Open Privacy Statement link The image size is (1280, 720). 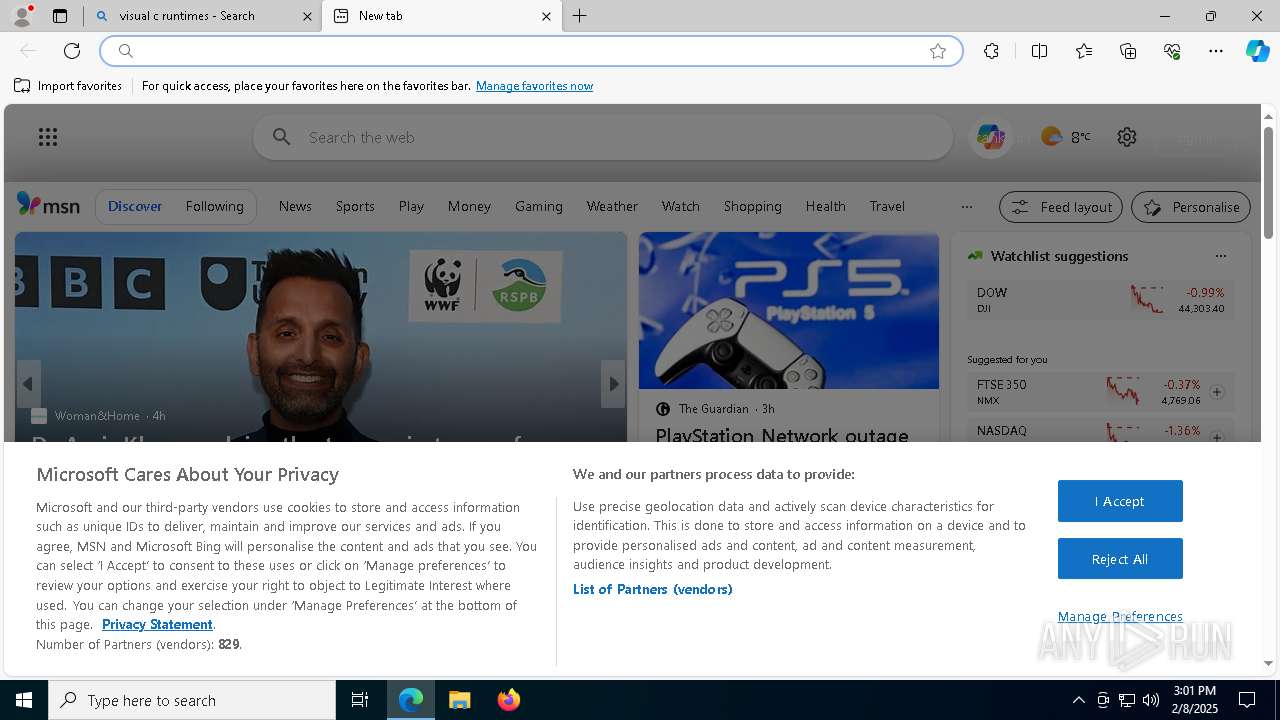coord(157,624)
